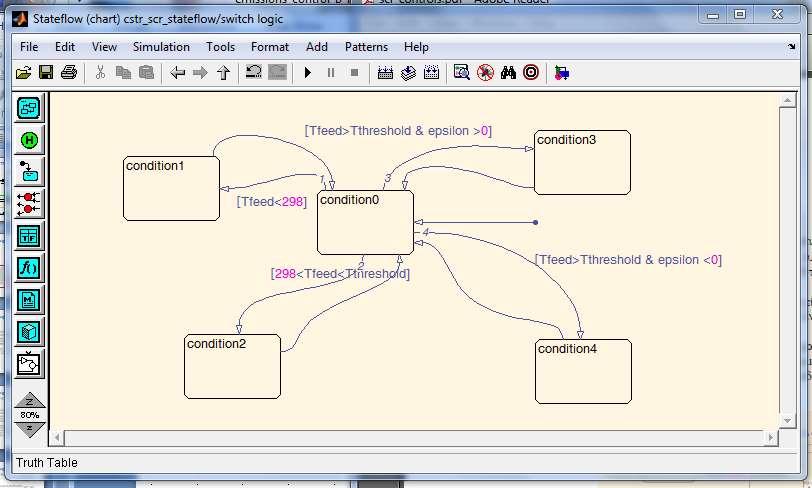Screen dimensions: 812x488
Task: Open the File menu
Action: pos(29,47)
